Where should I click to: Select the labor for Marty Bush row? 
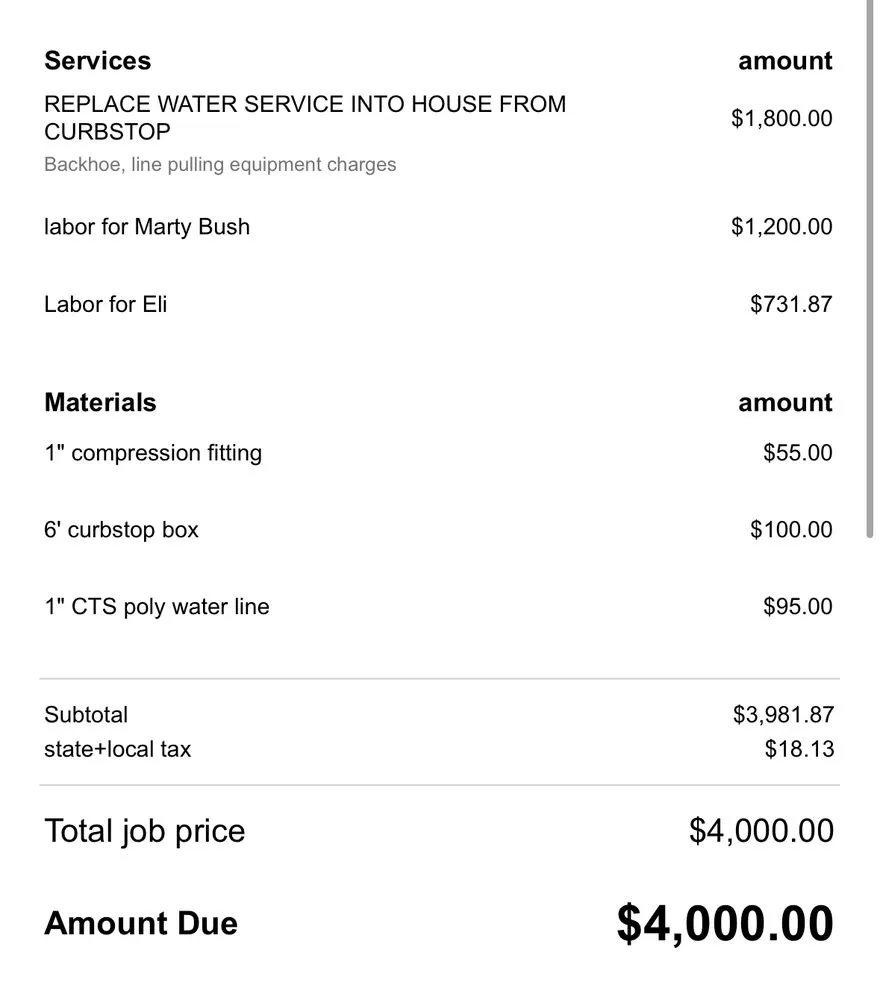click(147, 227)
